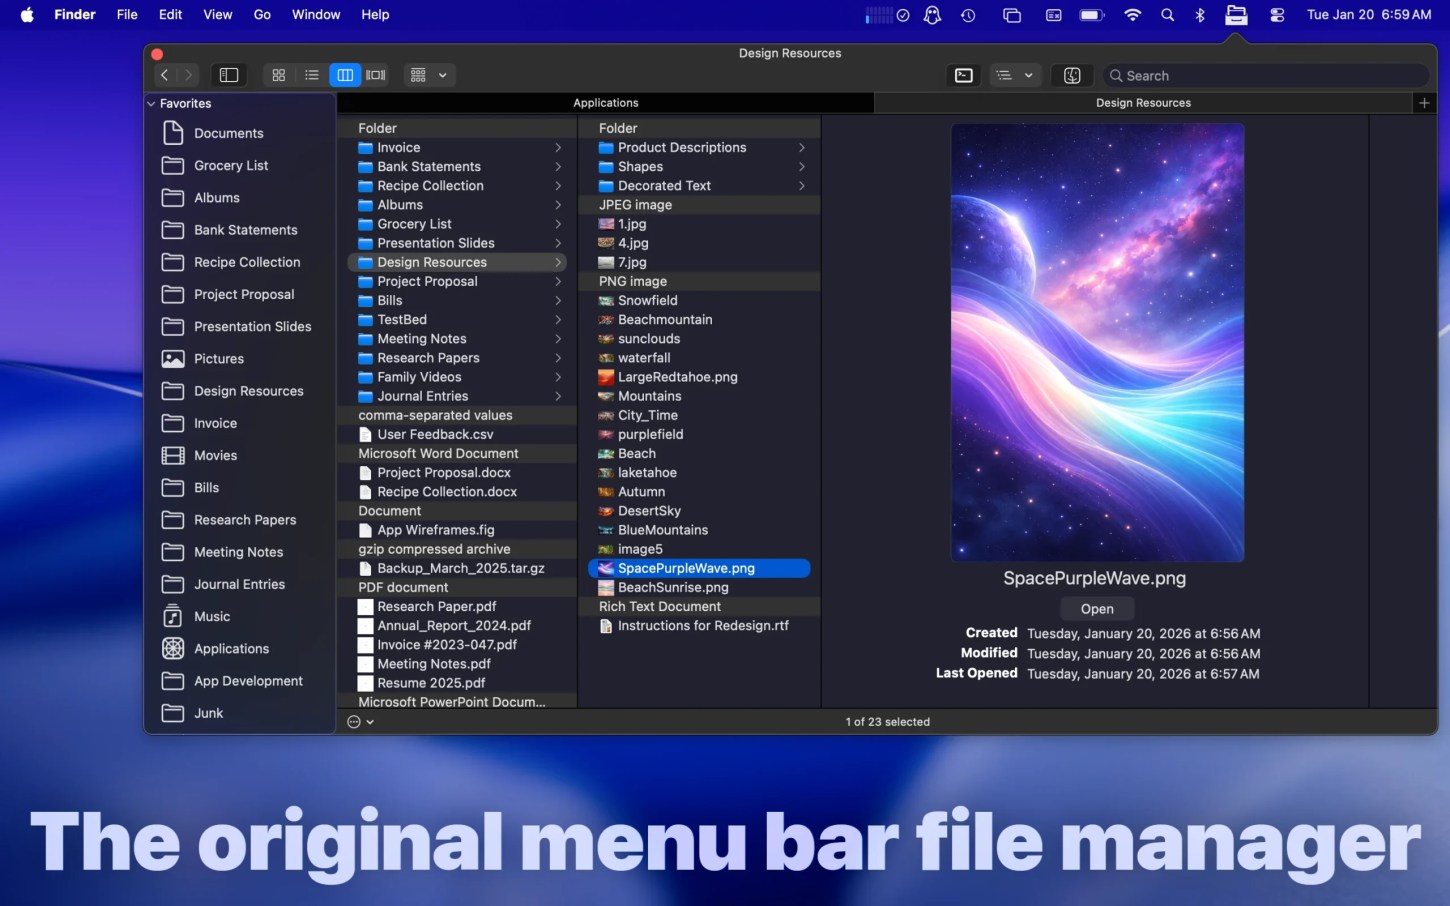The height and width of the screenshot is (906, 1450).
Task: Click inside the Search field
Action: tap(1265, 75)
